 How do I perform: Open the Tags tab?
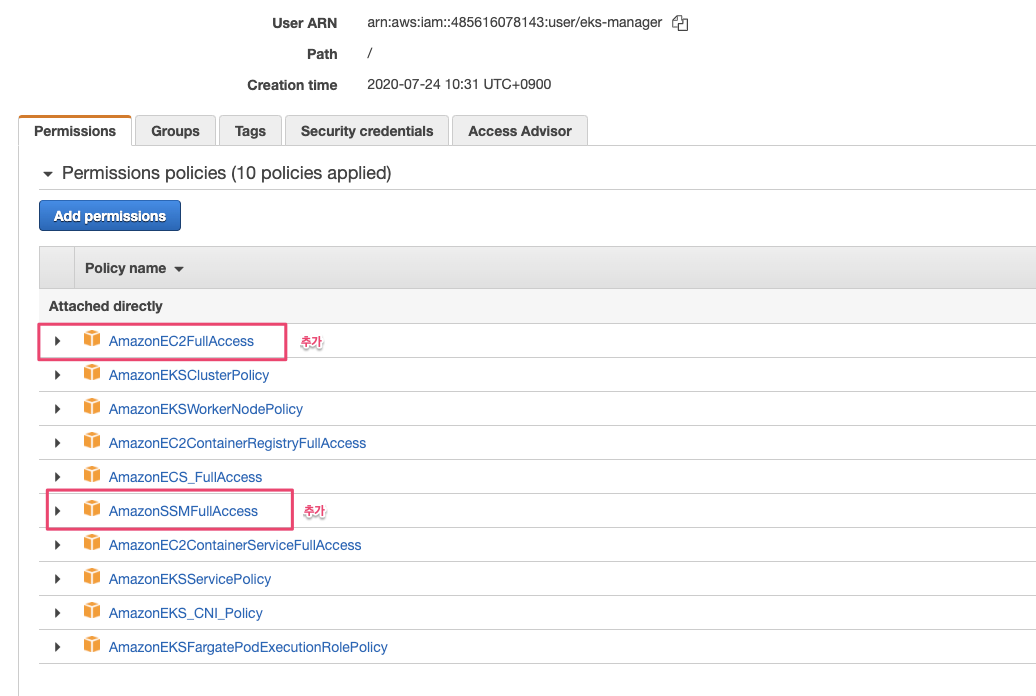coord(250,131)
